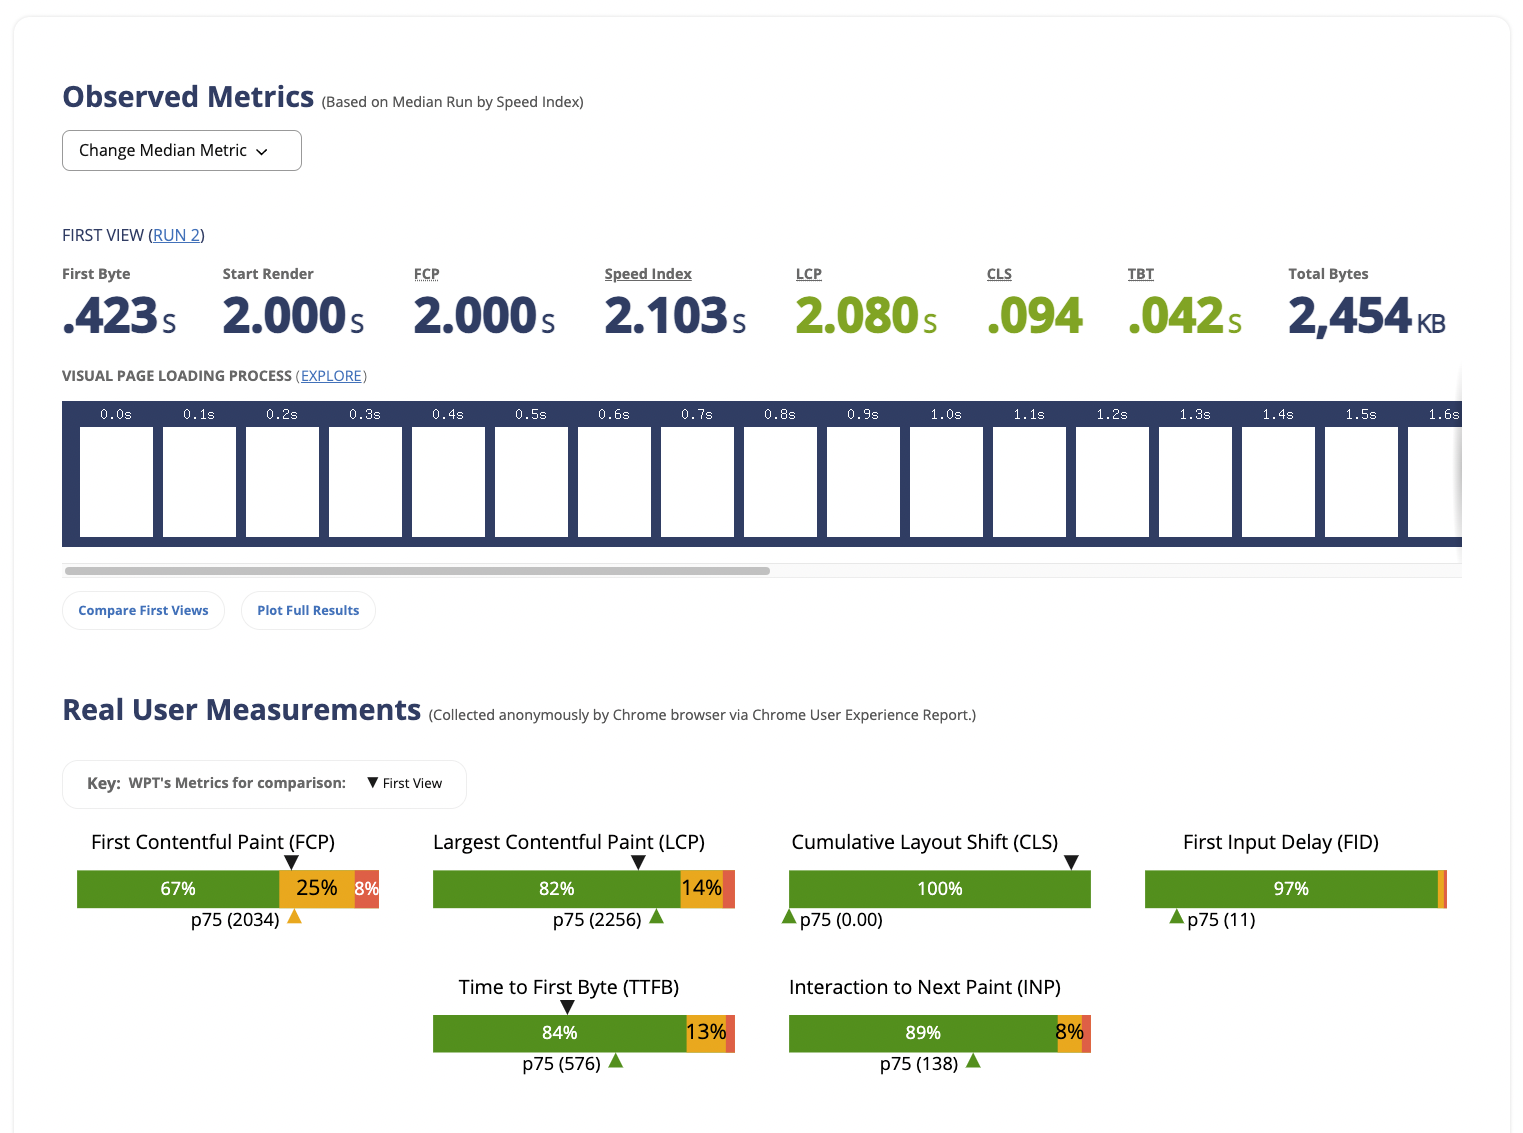1523x1133 pixels.
Task: Click the green p75 triangle under CLS bar
Action: click(x=789, y=916)
